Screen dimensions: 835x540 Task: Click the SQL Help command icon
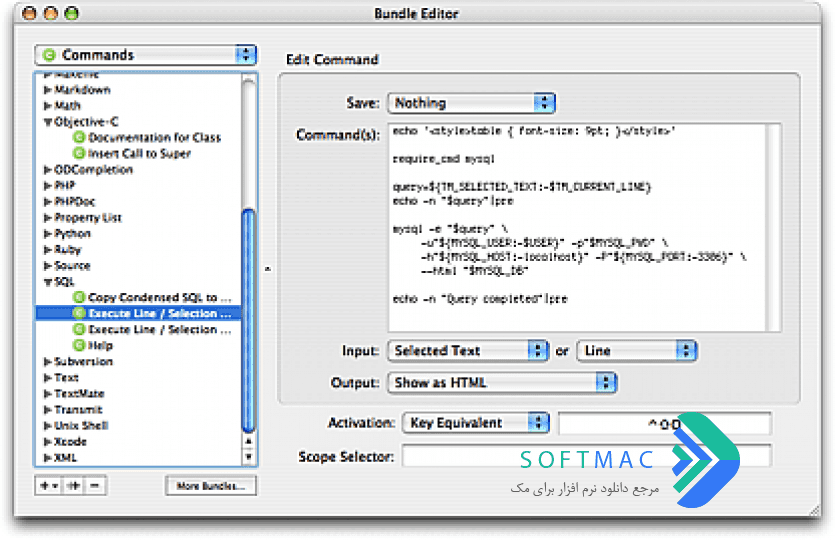pyautogui.click(x=79, y=345)
